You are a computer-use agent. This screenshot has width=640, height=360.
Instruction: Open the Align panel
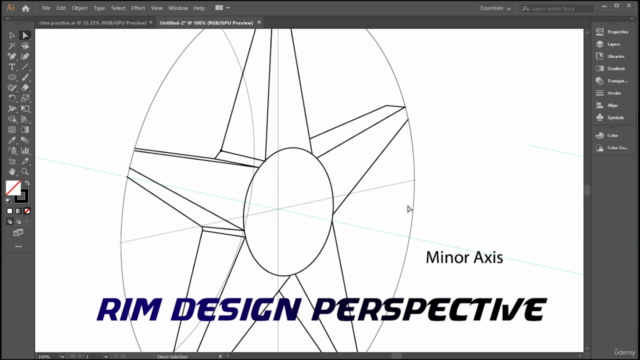pyautogui.click(x=607, y=105)
